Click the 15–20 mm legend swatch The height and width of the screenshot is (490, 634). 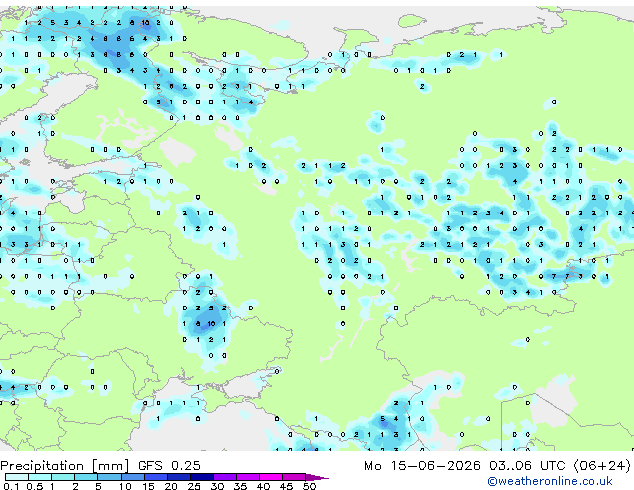point(155,477)
